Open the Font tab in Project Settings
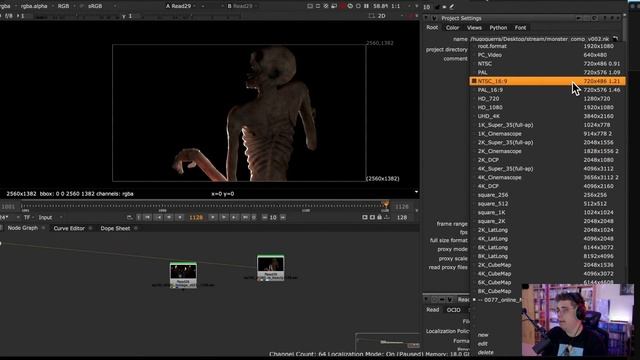Image resolution: width=640 pixels, height=360 pixels. (520, 28)
